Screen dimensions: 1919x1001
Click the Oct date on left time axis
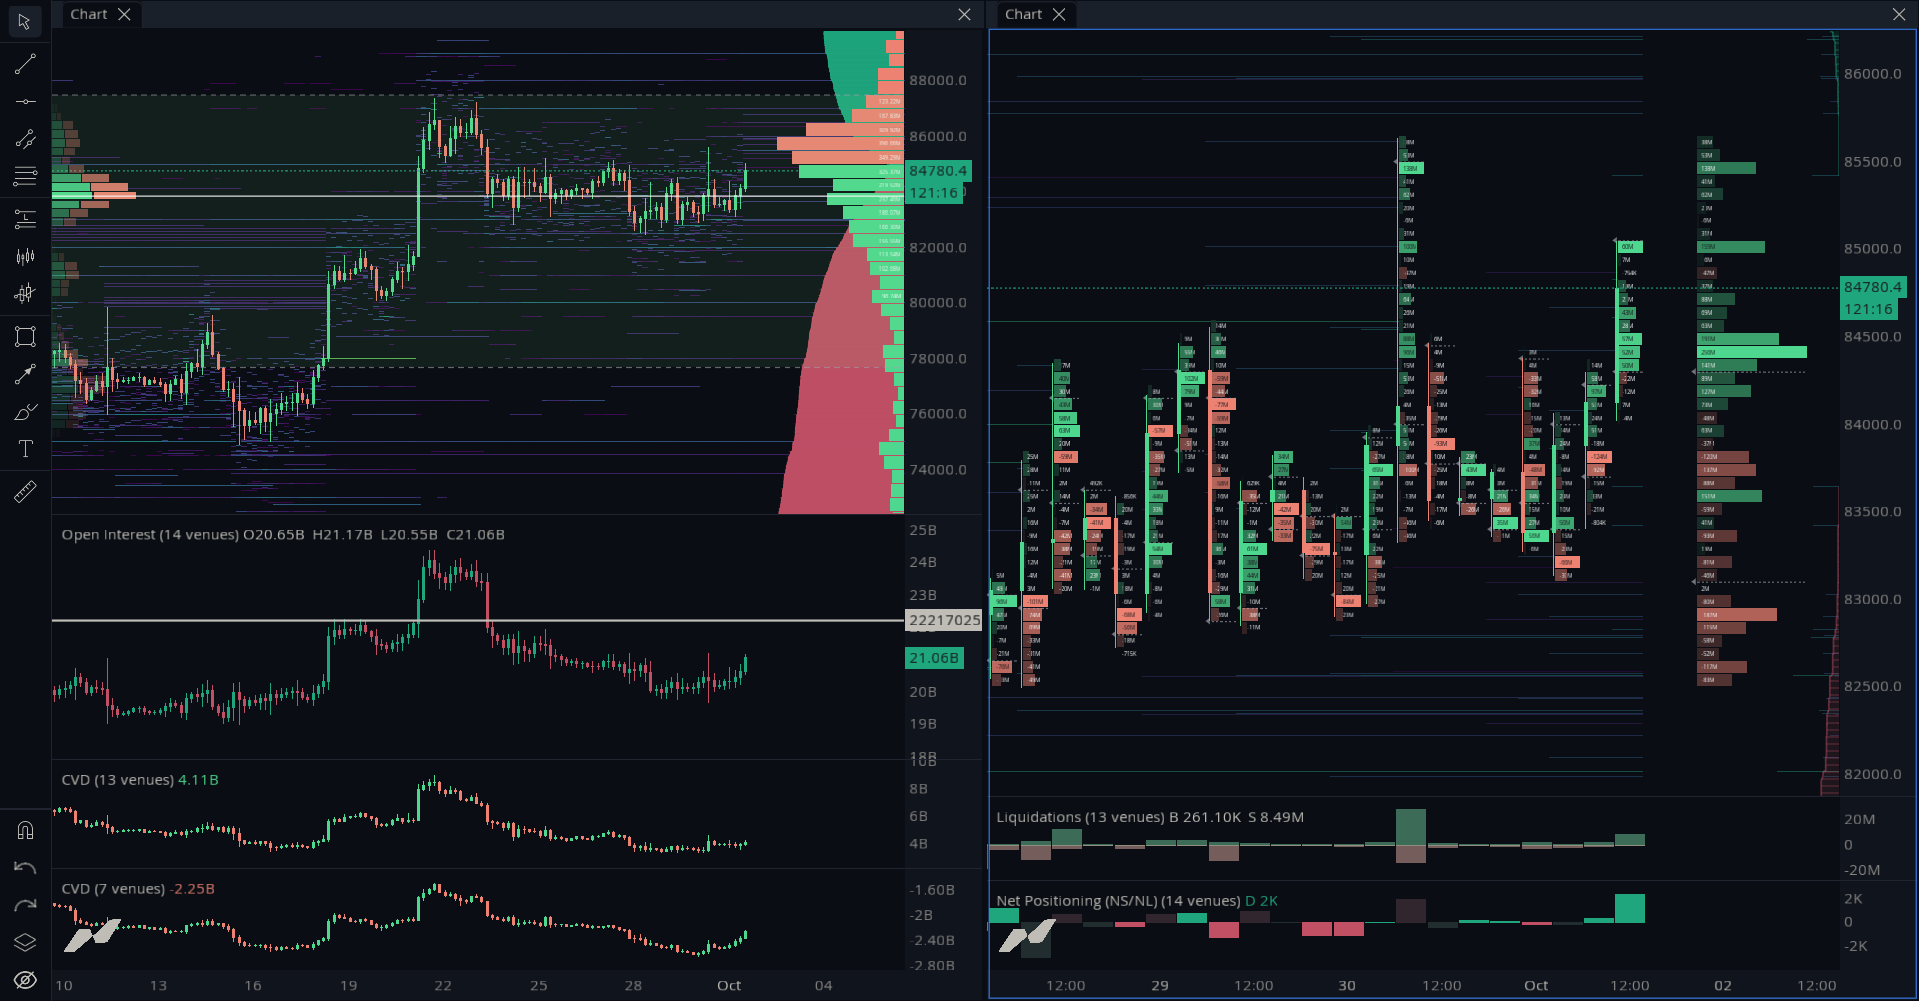[x=729, y=985]
